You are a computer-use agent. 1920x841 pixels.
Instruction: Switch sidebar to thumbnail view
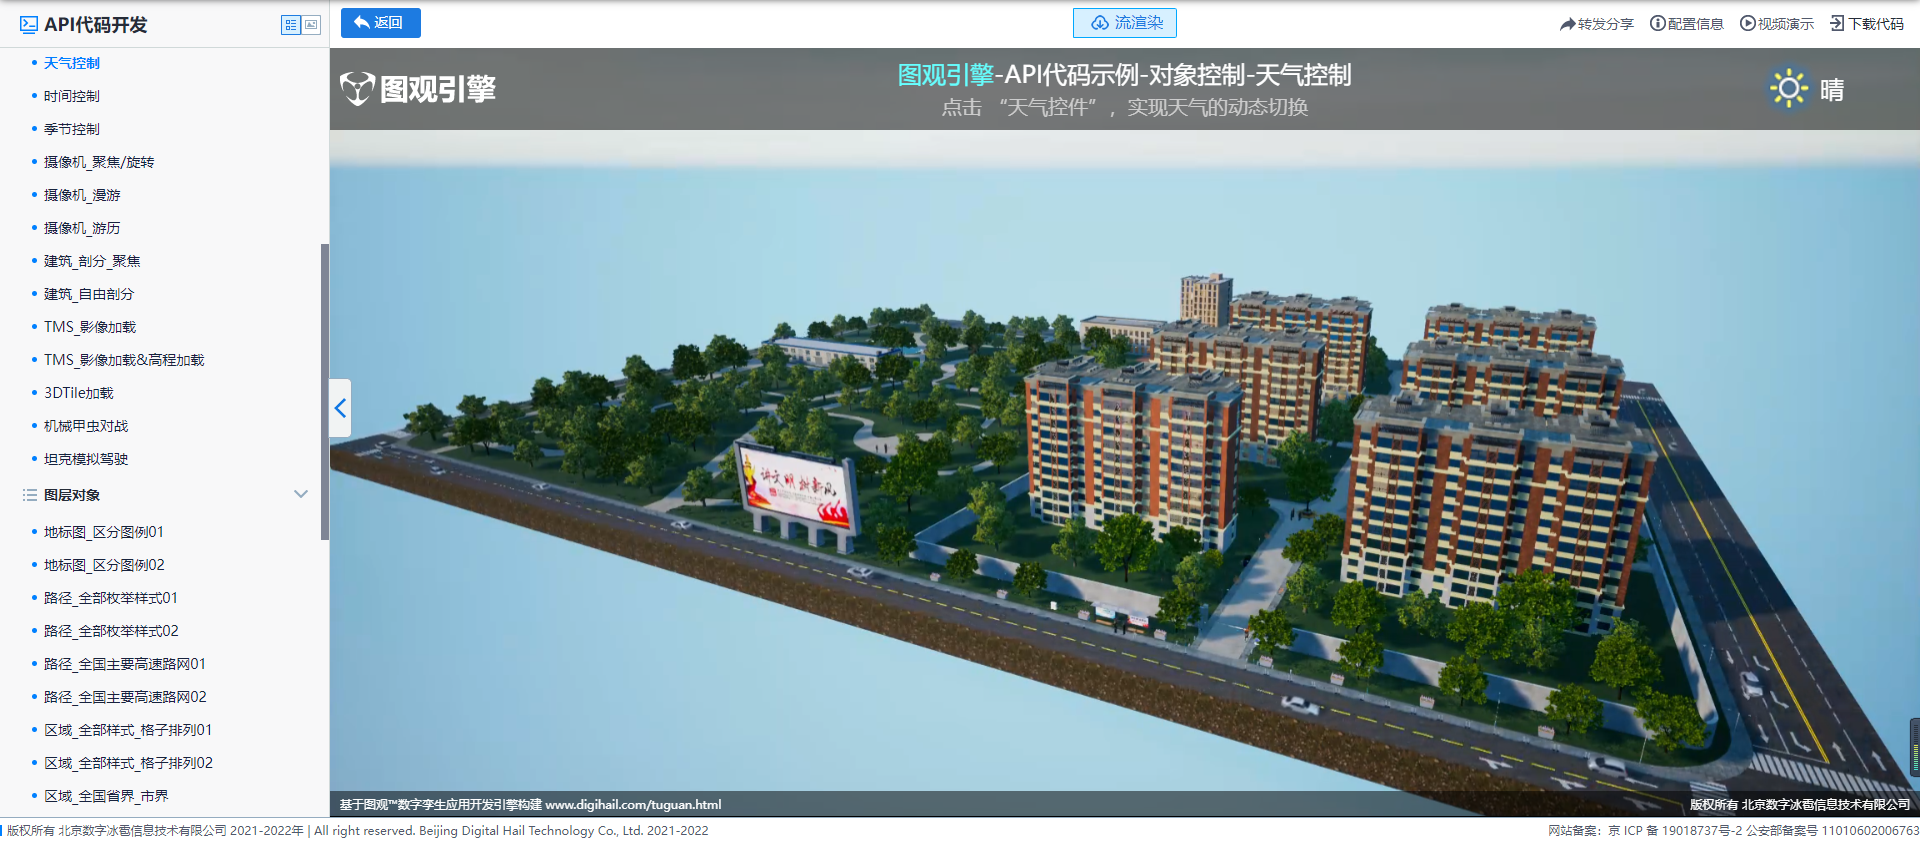tap(311, 25)
